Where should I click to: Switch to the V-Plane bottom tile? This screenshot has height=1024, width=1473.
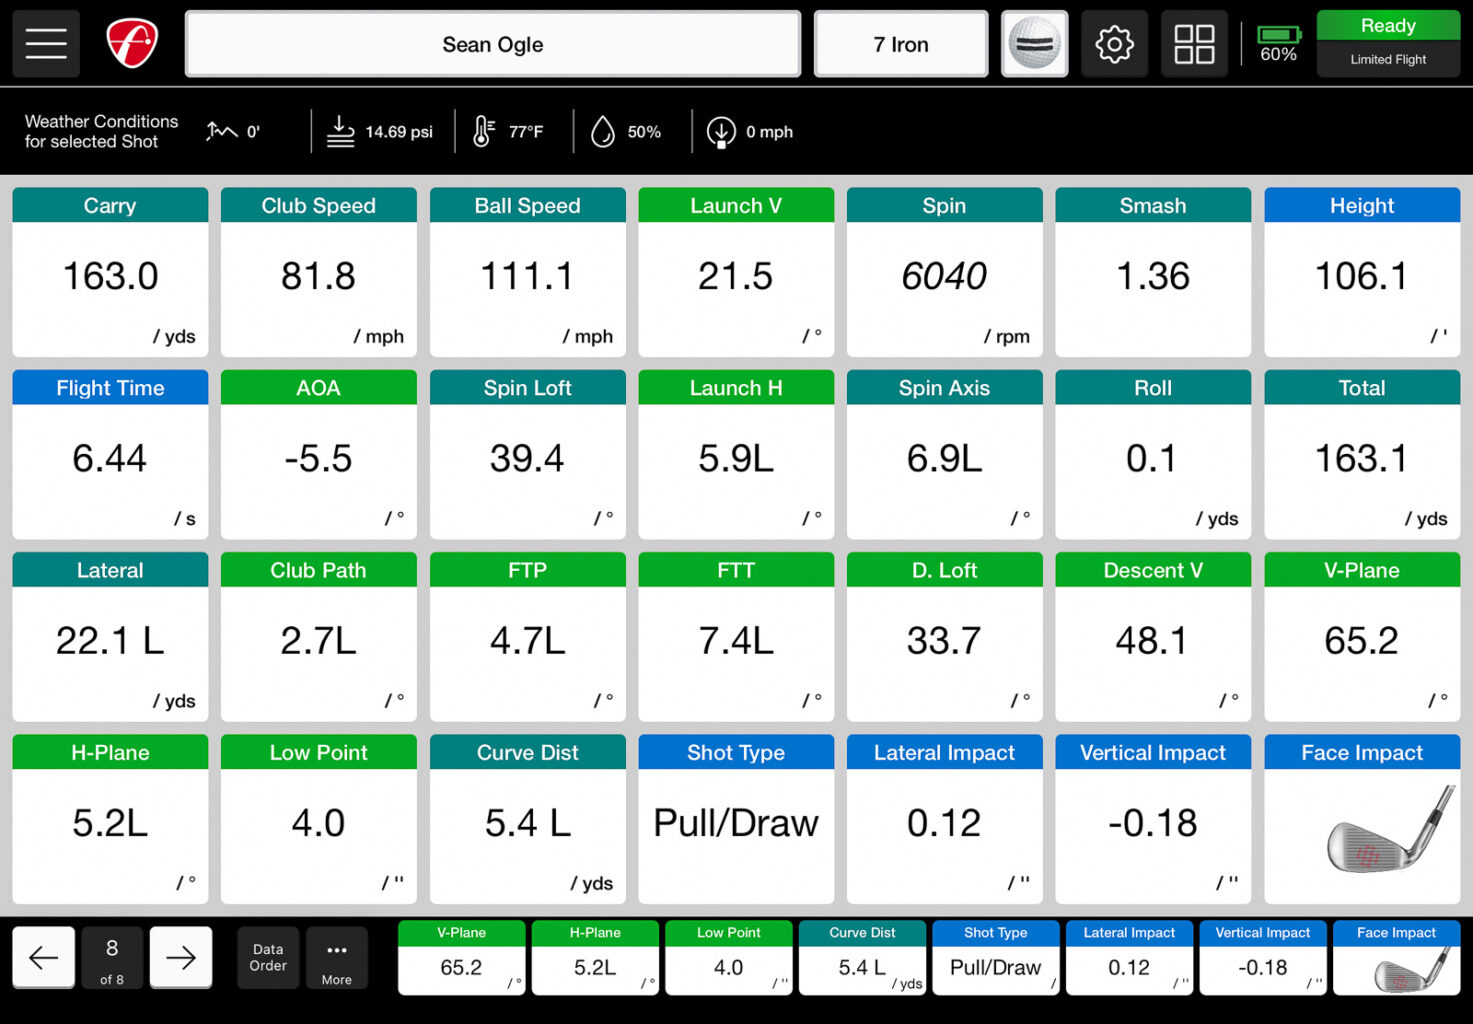coord(461,957)
